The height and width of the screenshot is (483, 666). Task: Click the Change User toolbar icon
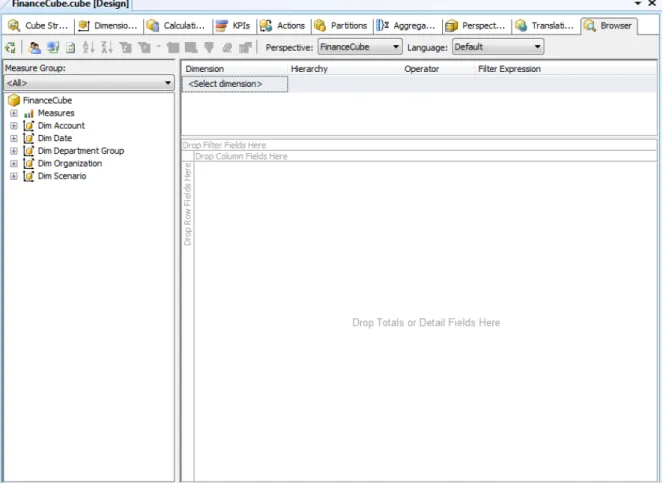(x=34, y=47)
